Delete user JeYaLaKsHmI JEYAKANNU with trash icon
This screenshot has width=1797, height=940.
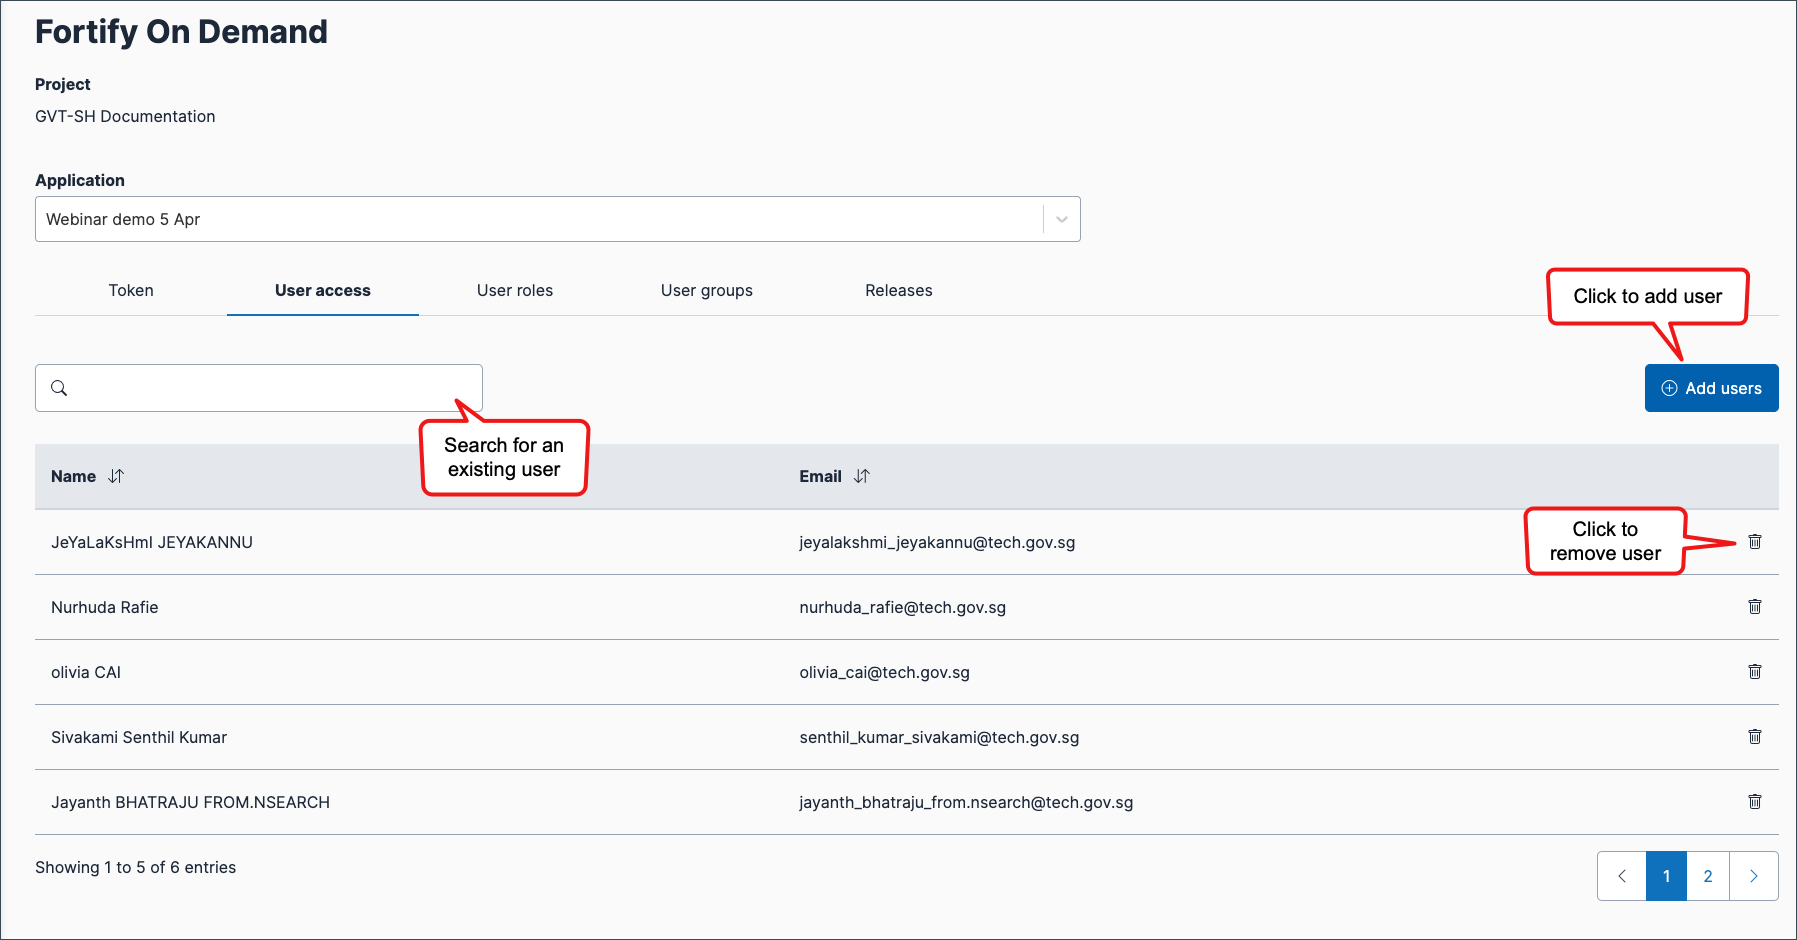coord(1754,541)
